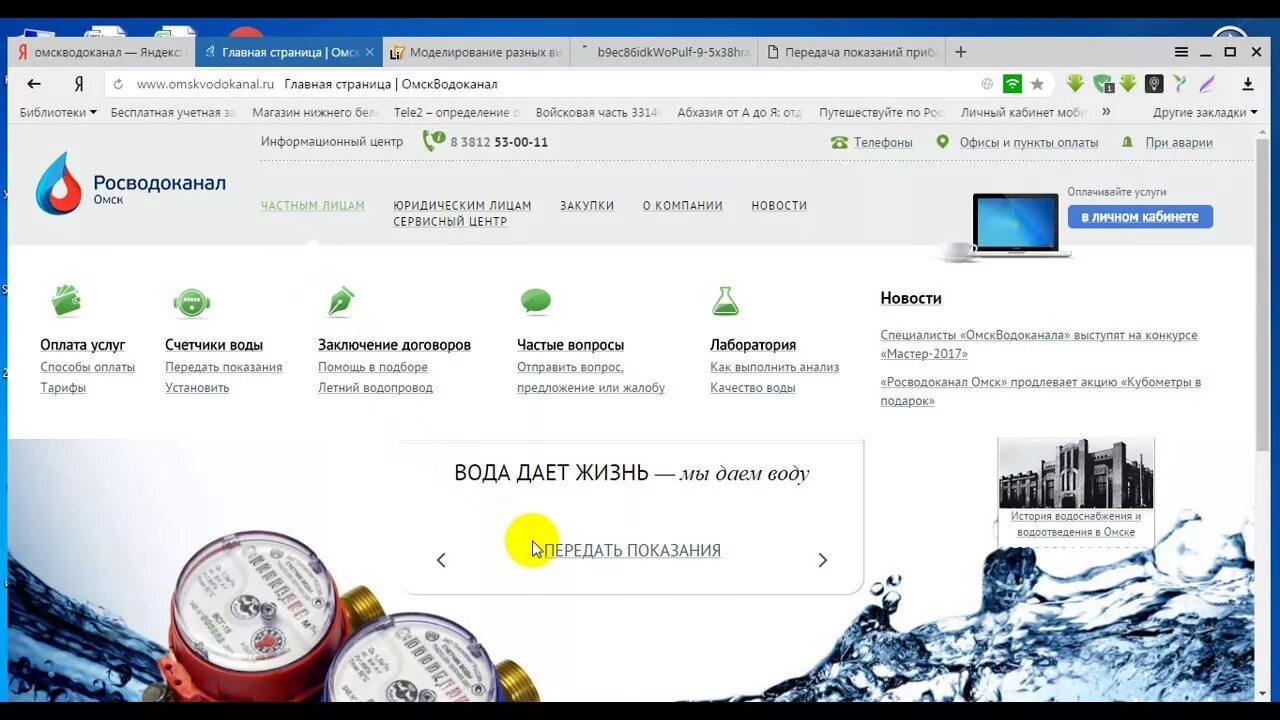The image size is (1280, 720).
Task: Click the speech bubble icon above Частые вопросы
Action: pyautogui.click(x=536, y=300)
